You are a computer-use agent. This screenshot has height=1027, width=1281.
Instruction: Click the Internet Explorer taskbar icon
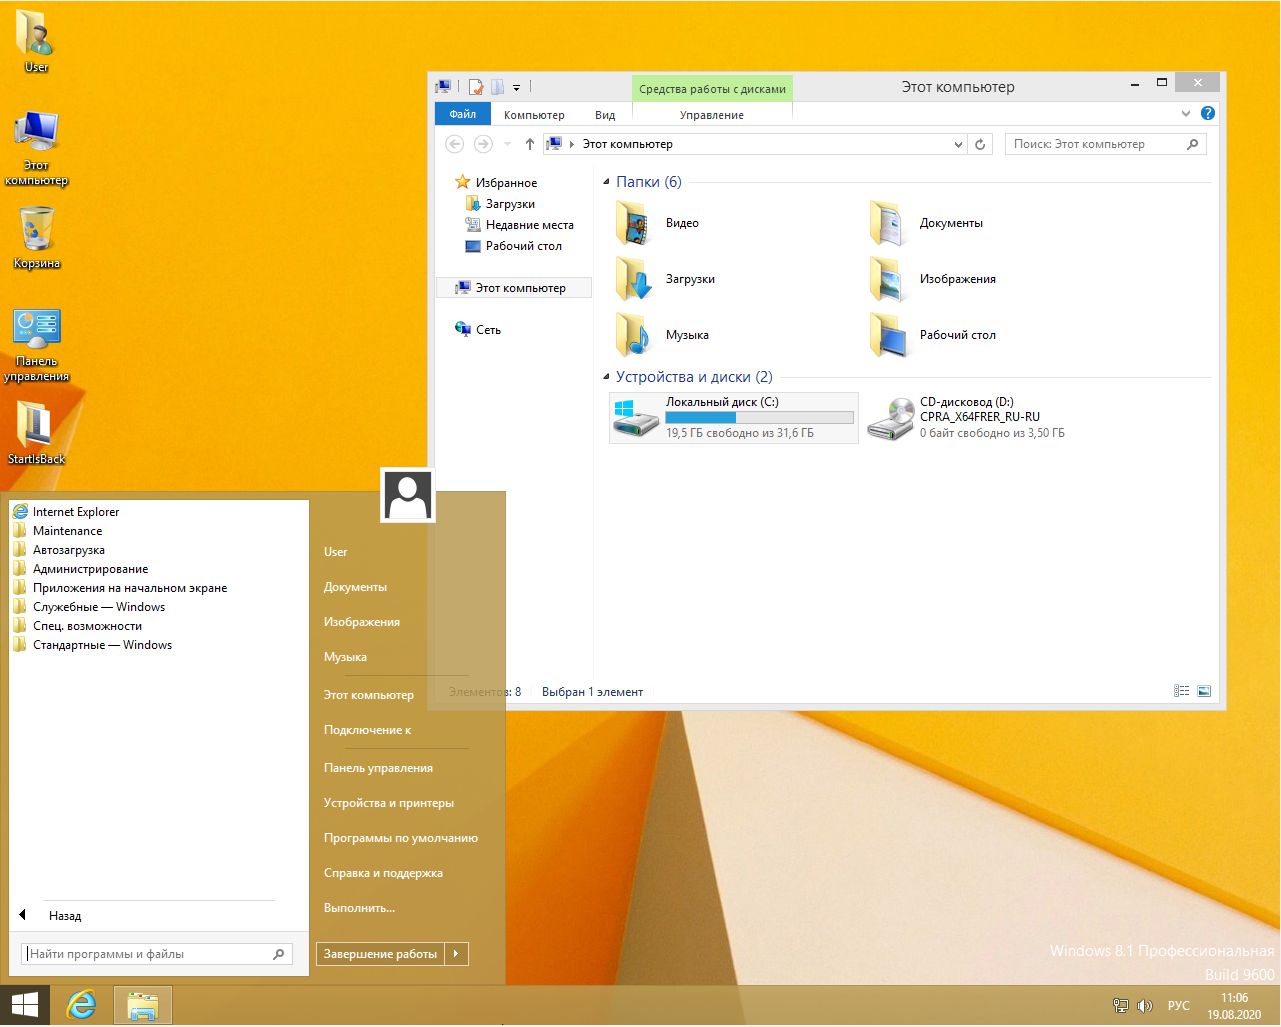81,1005
